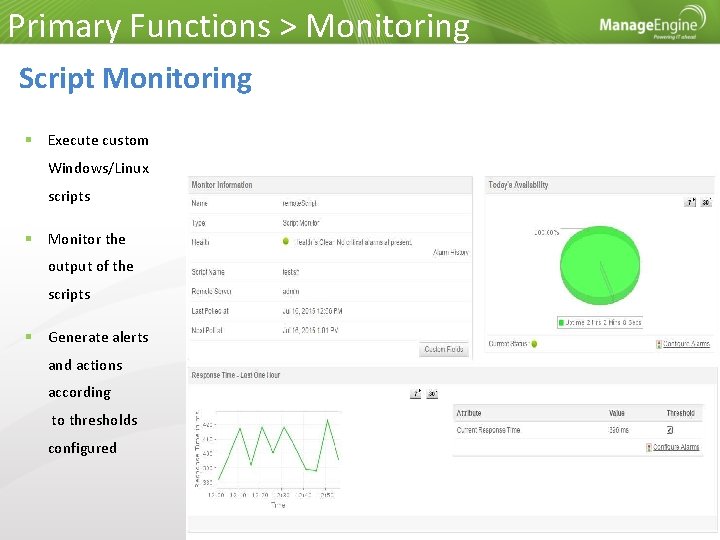This screenshot has width=720, height=540.
Task: Click the green availability pie chart
Action: tap(600, 265)
